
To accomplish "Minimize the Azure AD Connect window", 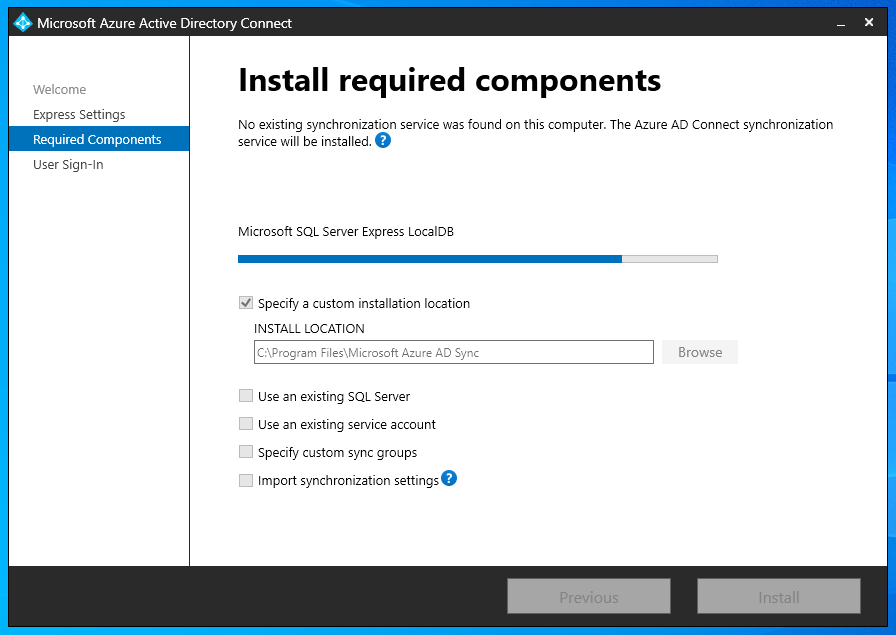I will click(x=841, y=23).
